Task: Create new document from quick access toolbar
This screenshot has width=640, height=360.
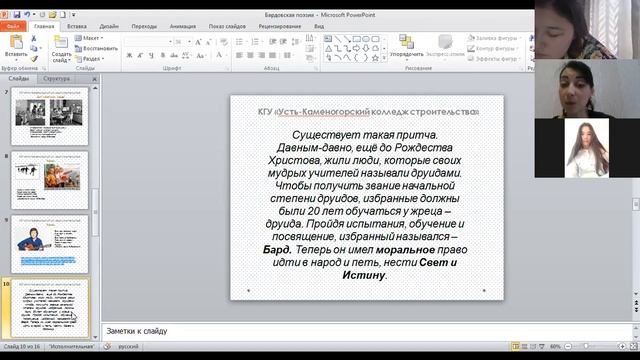Action: [x=62, y=15]
